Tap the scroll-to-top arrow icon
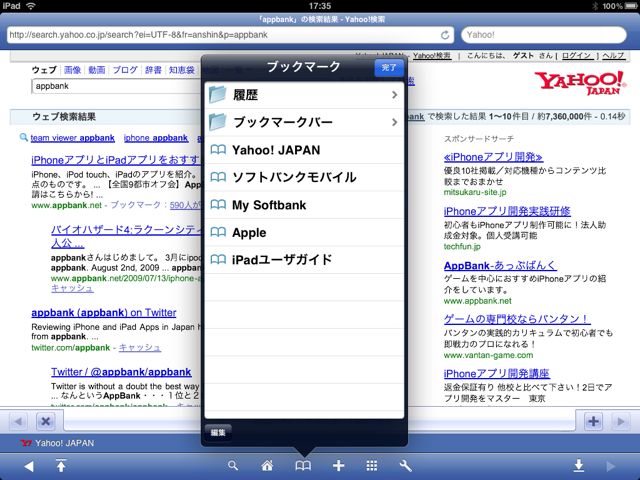Image resolution: width=640 pixels, height=480 pixels. [61, 465]
